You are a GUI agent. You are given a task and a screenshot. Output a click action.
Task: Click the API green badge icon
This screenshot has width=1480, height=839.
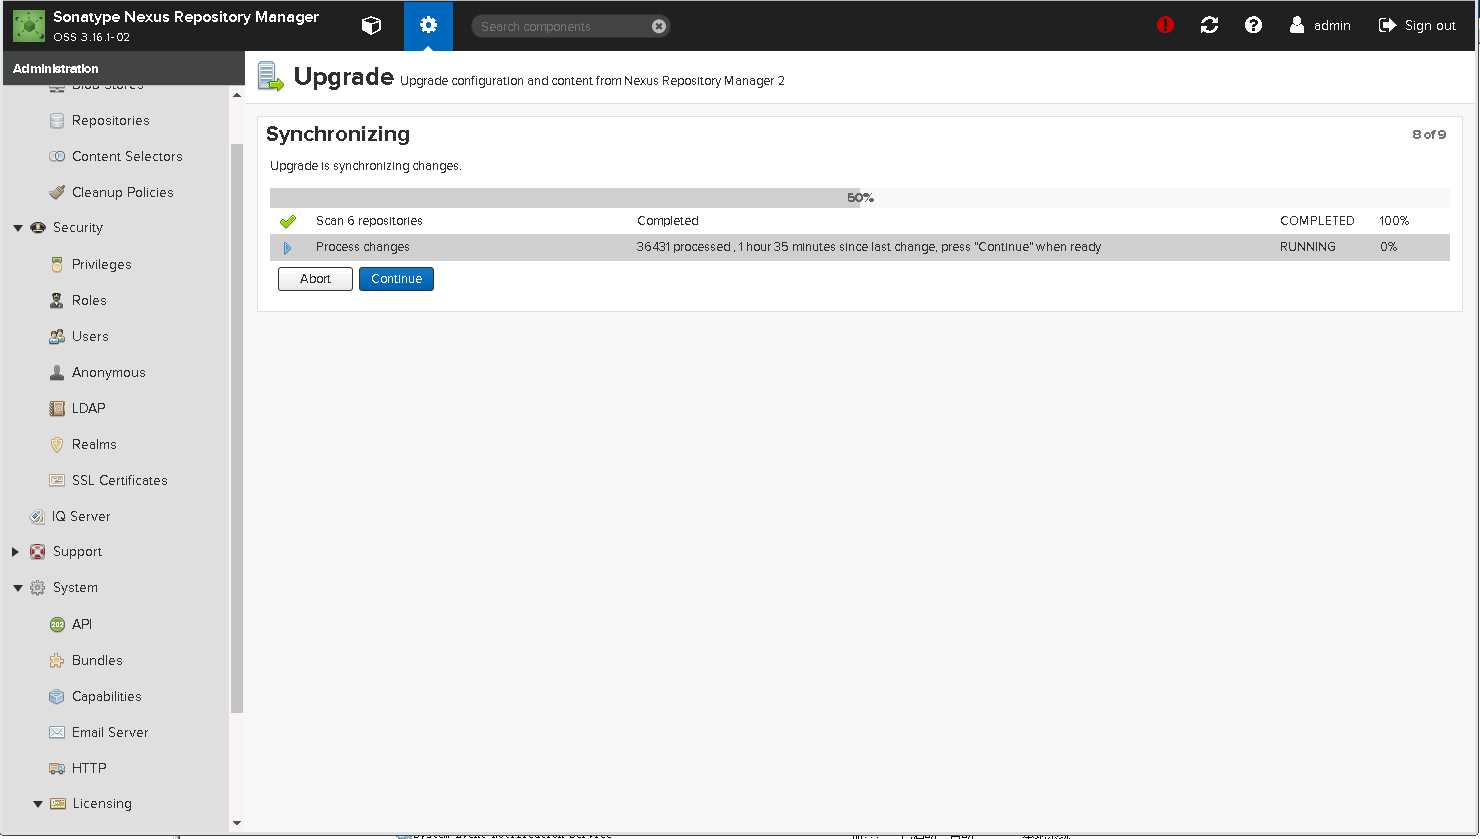(57, 624)
